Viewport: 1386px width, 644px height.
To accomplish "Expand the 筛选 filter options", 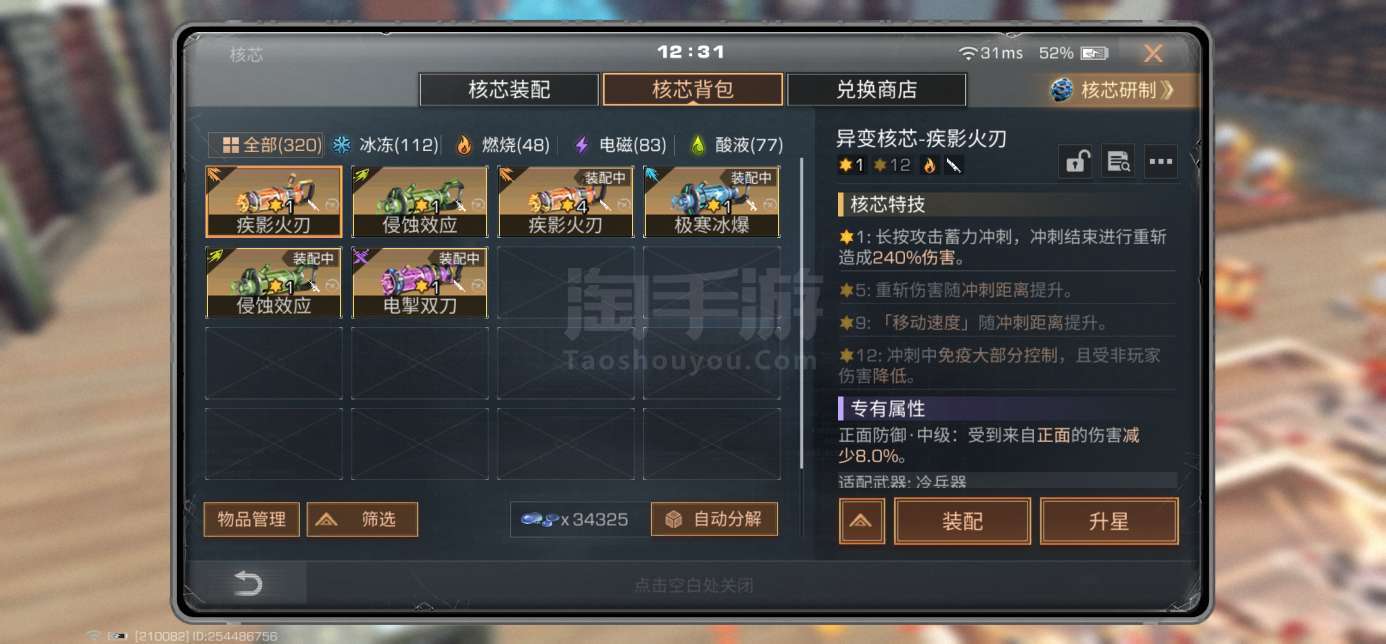I will [362, 519].
